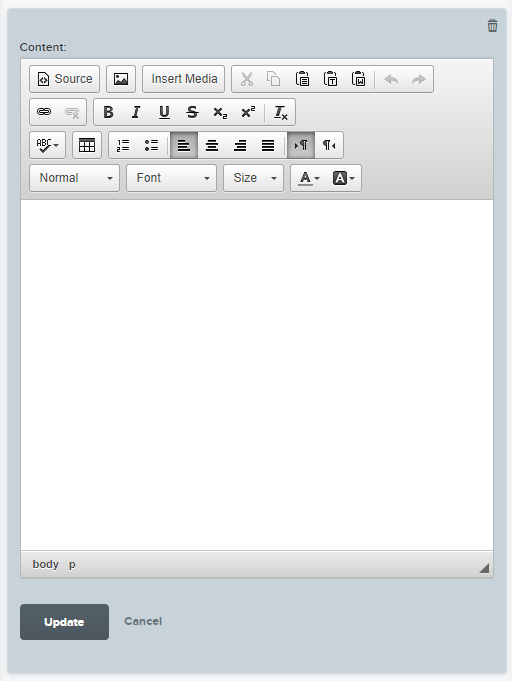Delete this content block via trash icon
The image size is (512, 681).
[492, 26]
